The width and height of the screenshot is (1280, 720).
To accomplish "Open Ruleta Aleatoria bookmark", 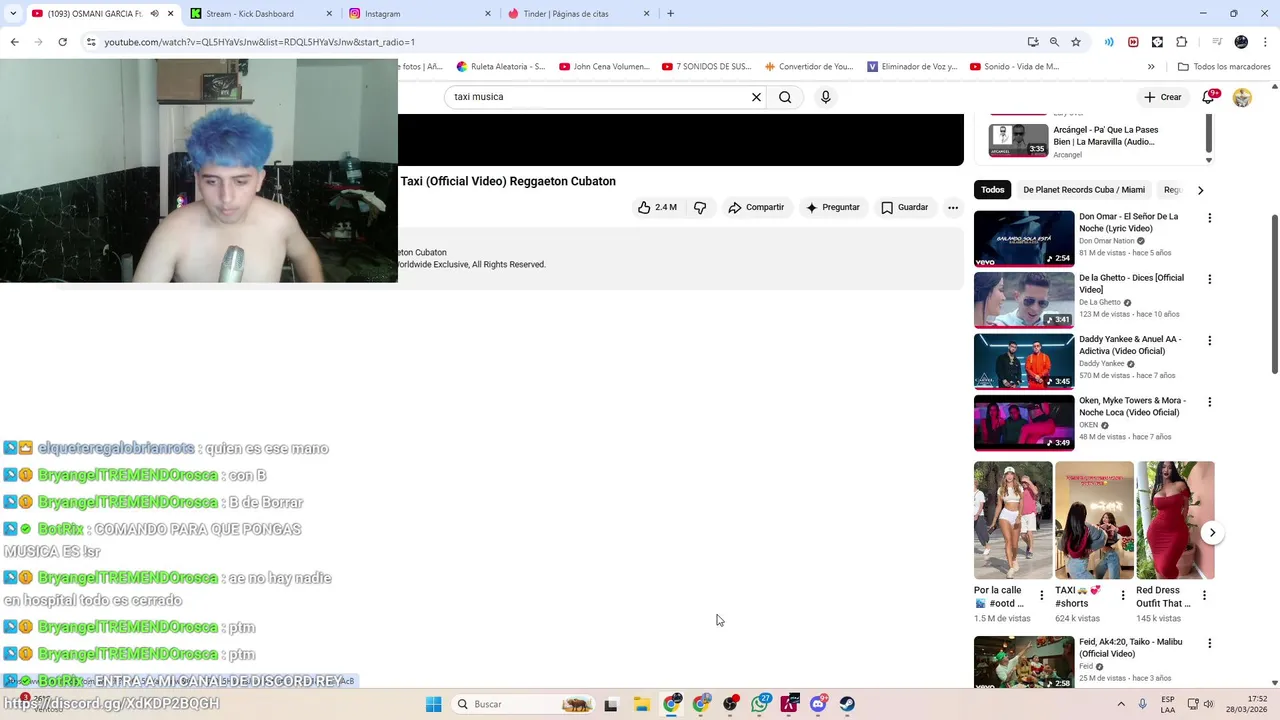I will click(501, 67).
